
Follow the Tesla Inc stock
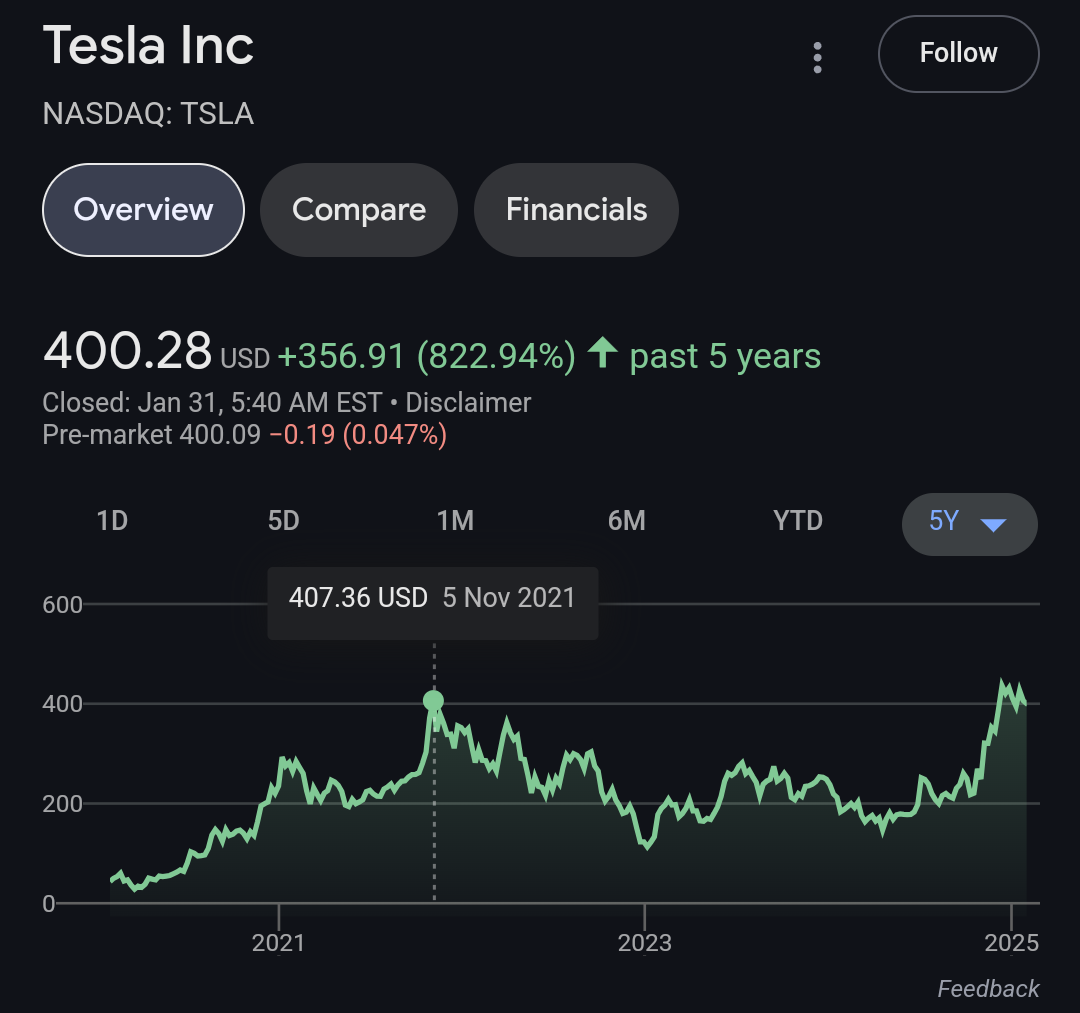click(x=958, y=53)
